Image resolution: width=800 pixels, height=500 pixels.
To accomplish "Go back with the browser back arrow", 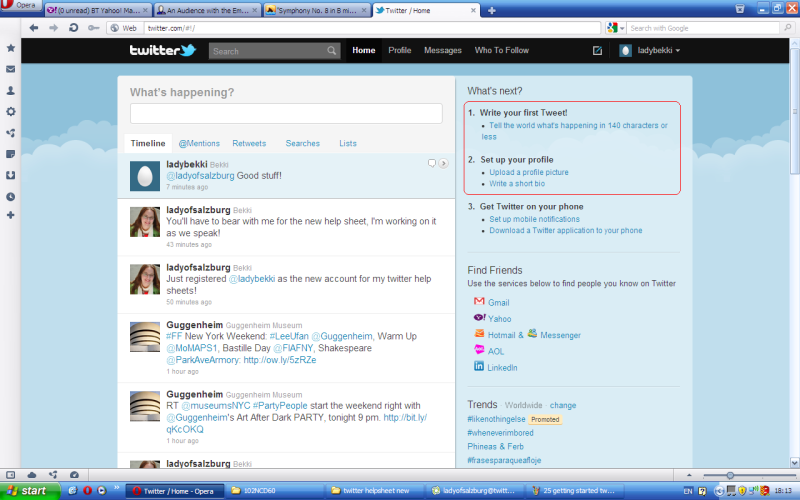I will (x=34, y=28).
